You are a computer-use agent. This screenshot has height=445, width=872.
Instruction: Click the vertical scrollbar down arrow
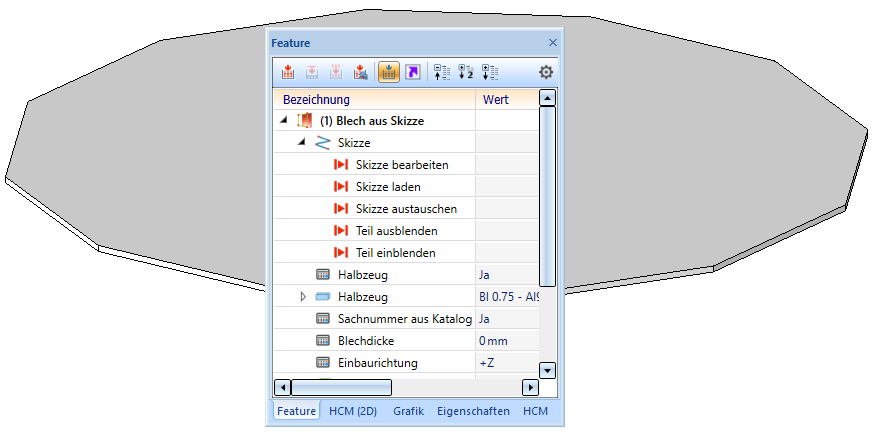(x=547, y=370)
